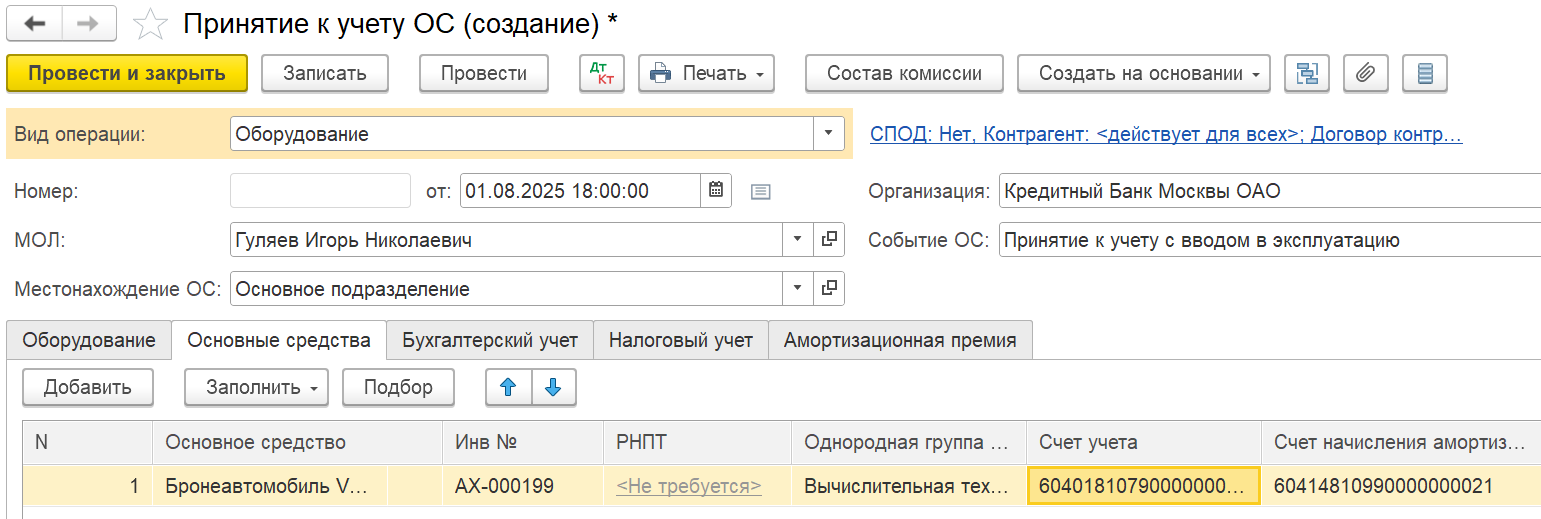
Task: Click the Провести и закрыть button
Action: pyautogui.click(x=127, y=73)
